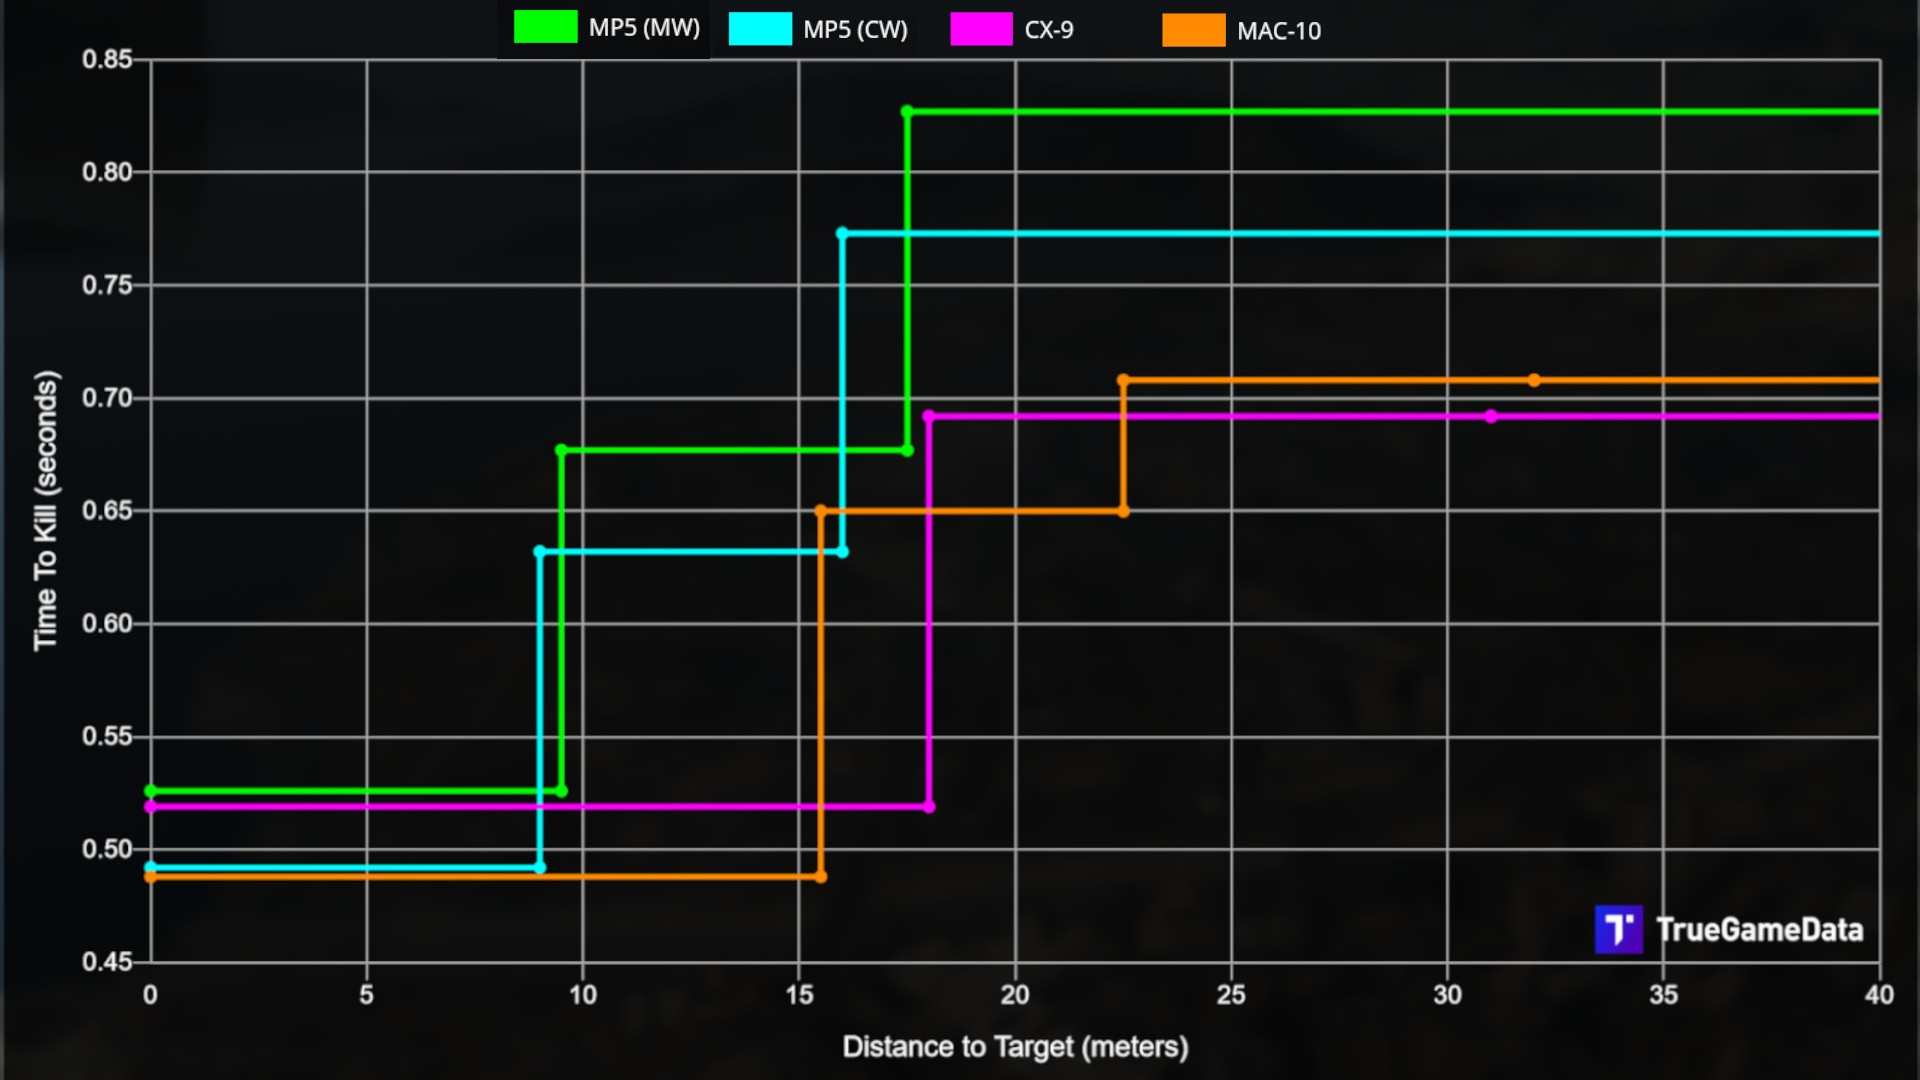
Task: Click the orange MAC-10 legend swatch
Action: [1193, 30]
